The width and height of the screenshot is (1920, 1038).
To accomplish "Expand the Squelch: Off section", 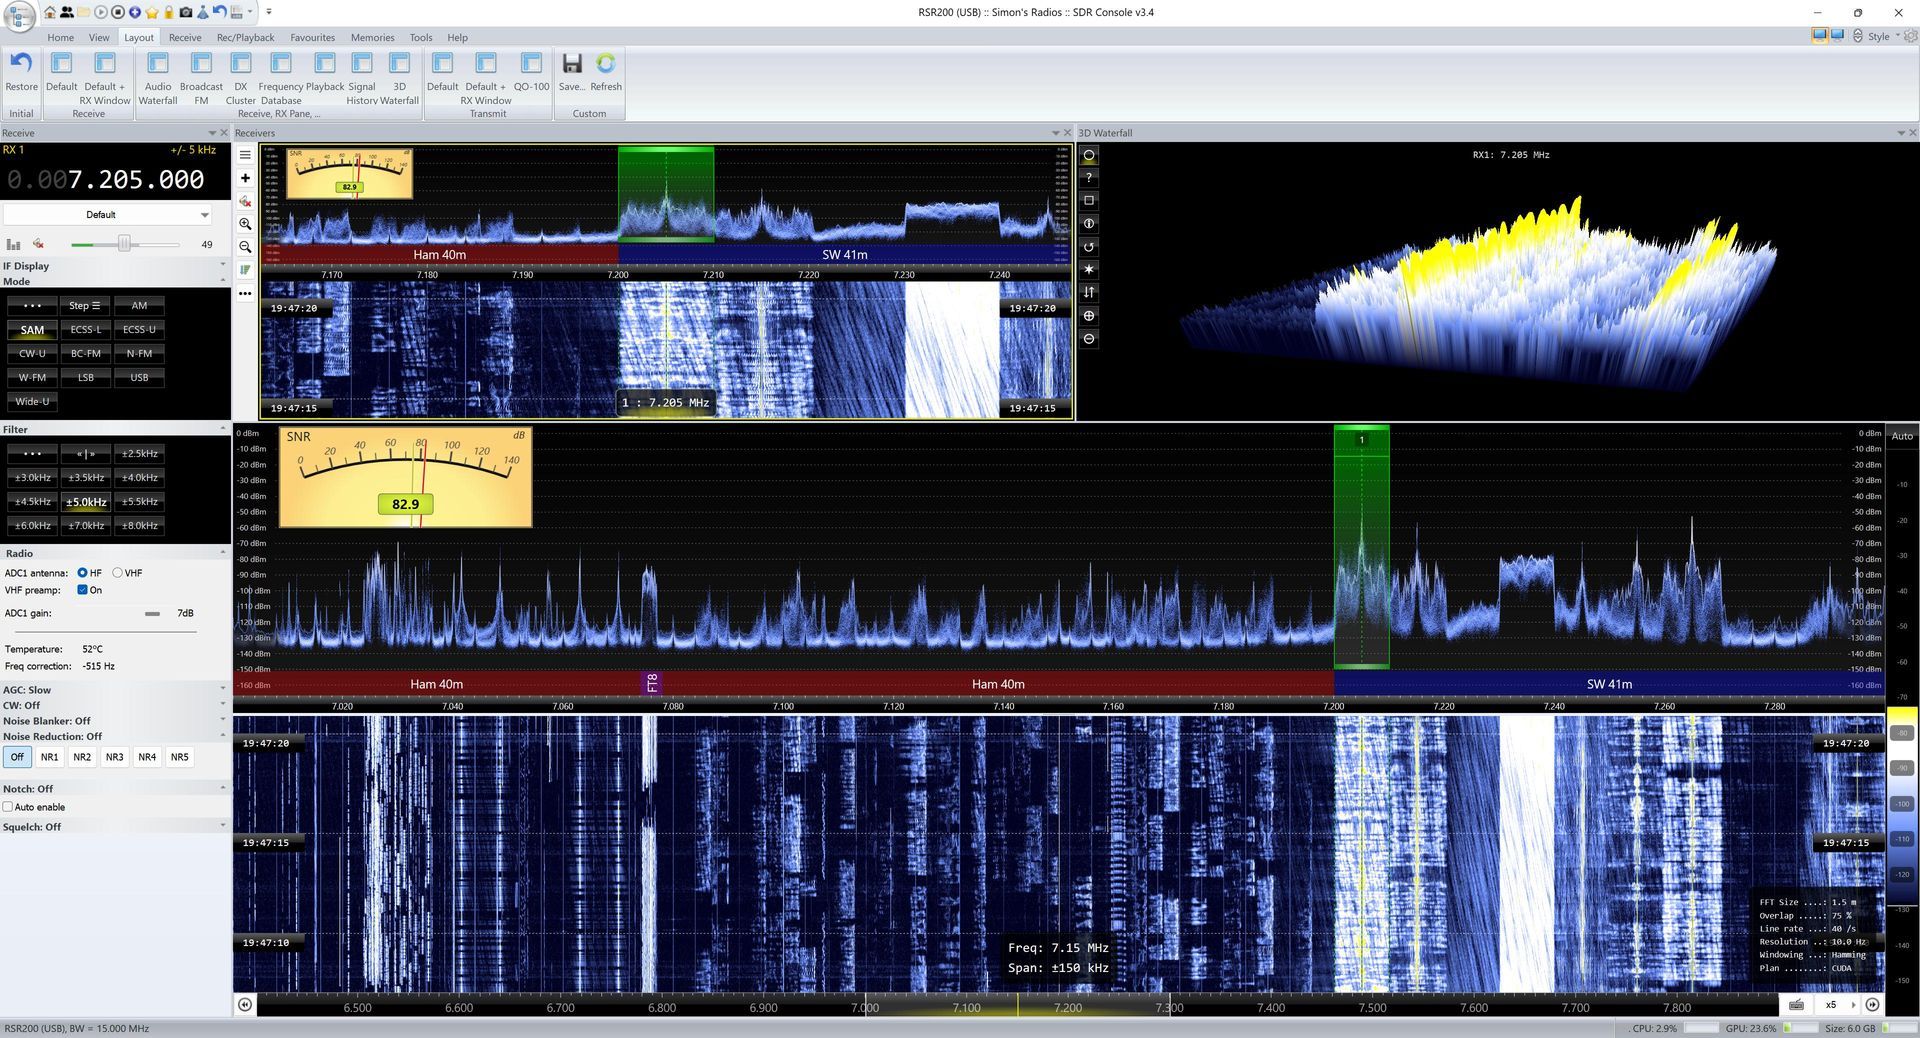I will (x=222, y=826).
